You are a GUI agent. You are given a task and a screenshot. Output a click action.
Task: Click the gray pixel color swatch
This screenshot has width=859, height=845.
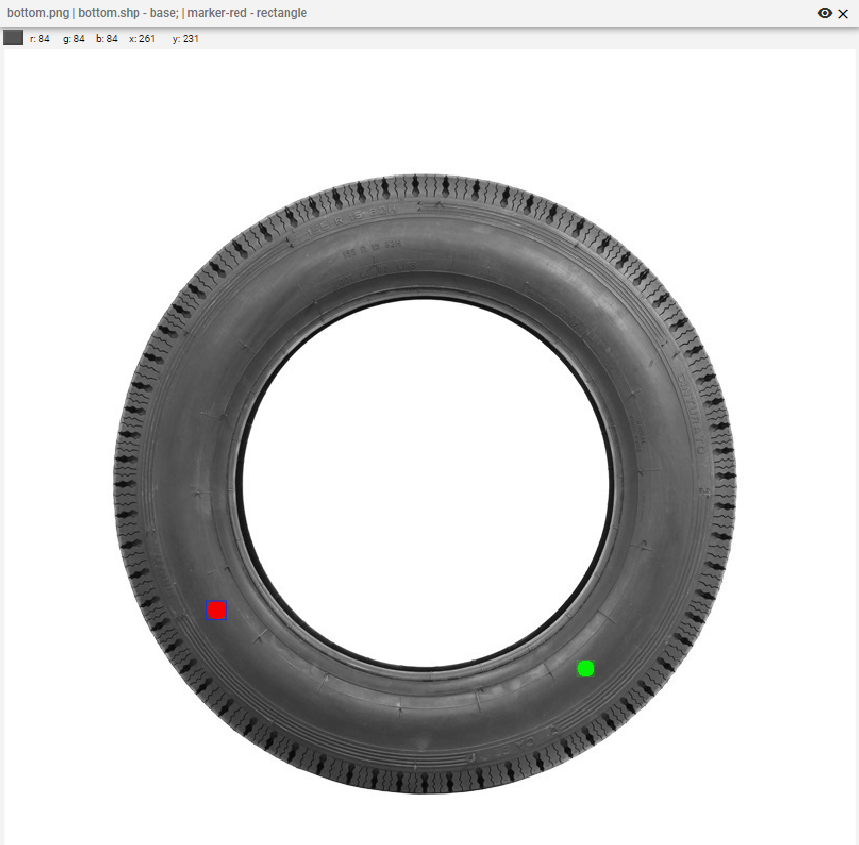(x=13, y=38)
